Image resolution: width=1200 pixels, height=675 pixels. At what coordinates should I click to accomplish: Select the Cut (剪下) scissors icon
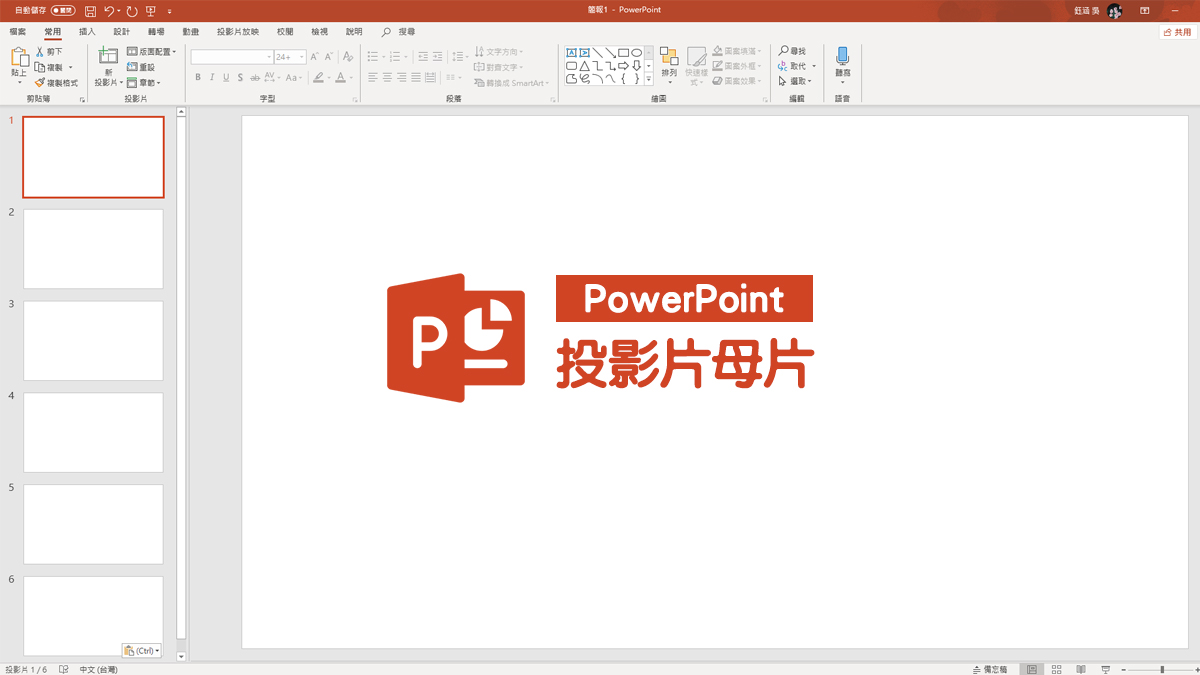[x=41, y=51]
